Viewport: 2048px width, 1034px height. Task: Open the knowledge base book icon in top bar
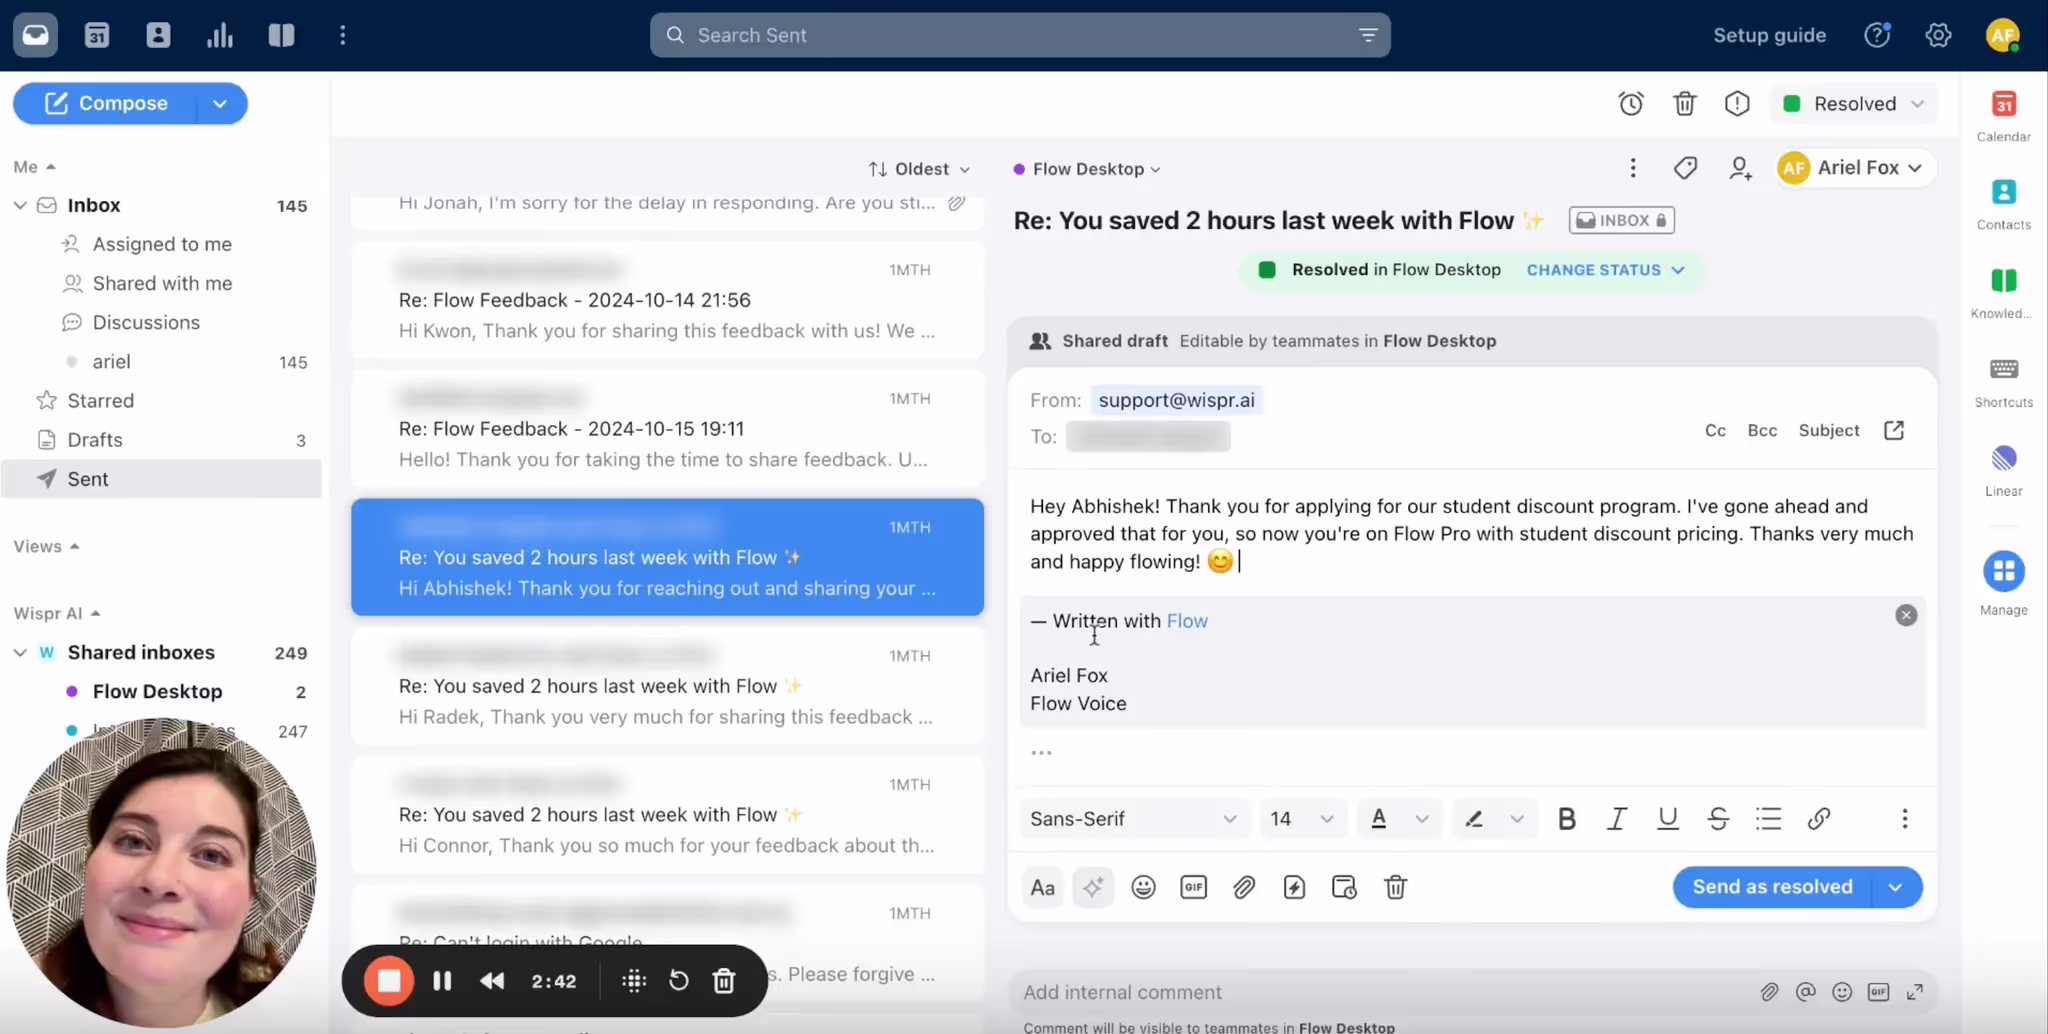(281, 35)
